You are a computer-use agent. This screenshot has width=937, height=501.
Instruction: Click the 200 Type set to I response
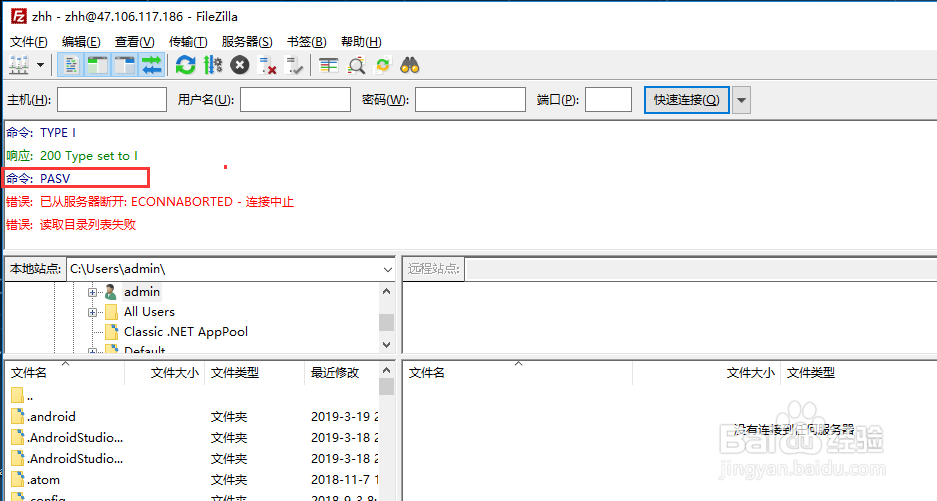(x=72, y=155)
